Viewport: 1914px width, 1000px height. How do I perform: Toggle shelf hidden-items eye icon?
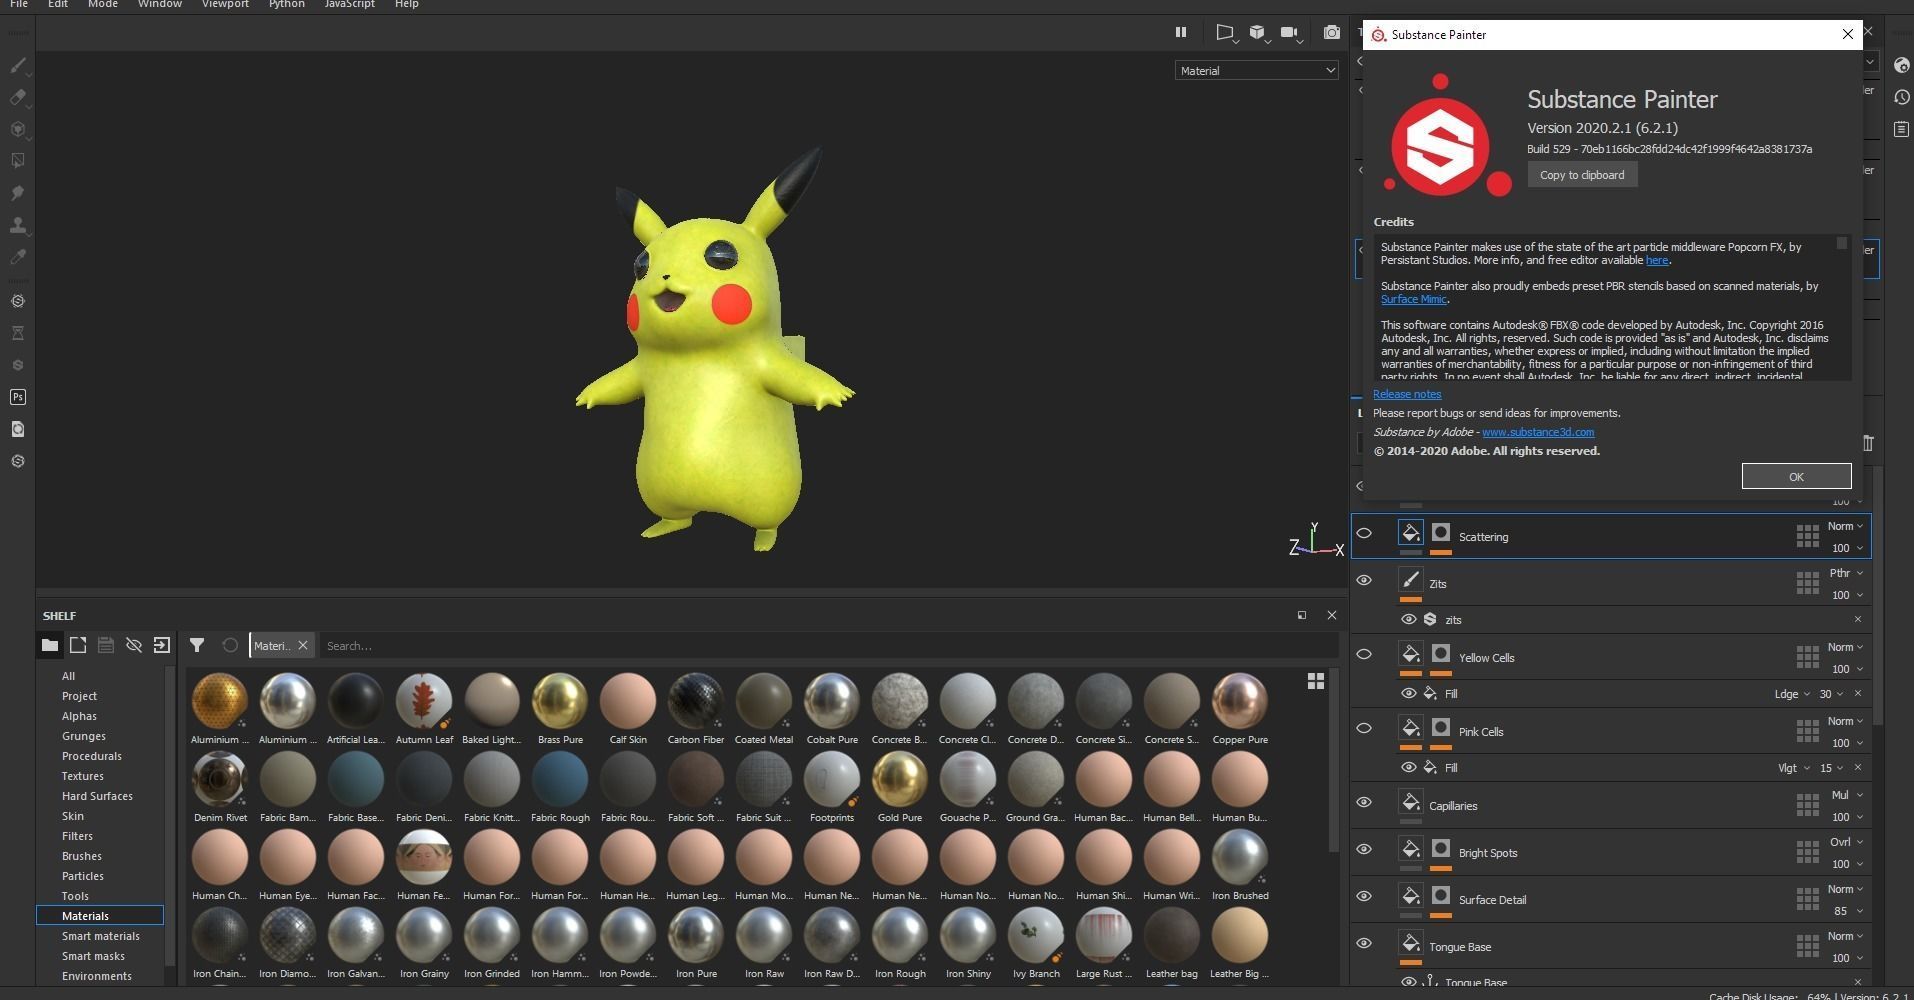(x=134, y=645)
